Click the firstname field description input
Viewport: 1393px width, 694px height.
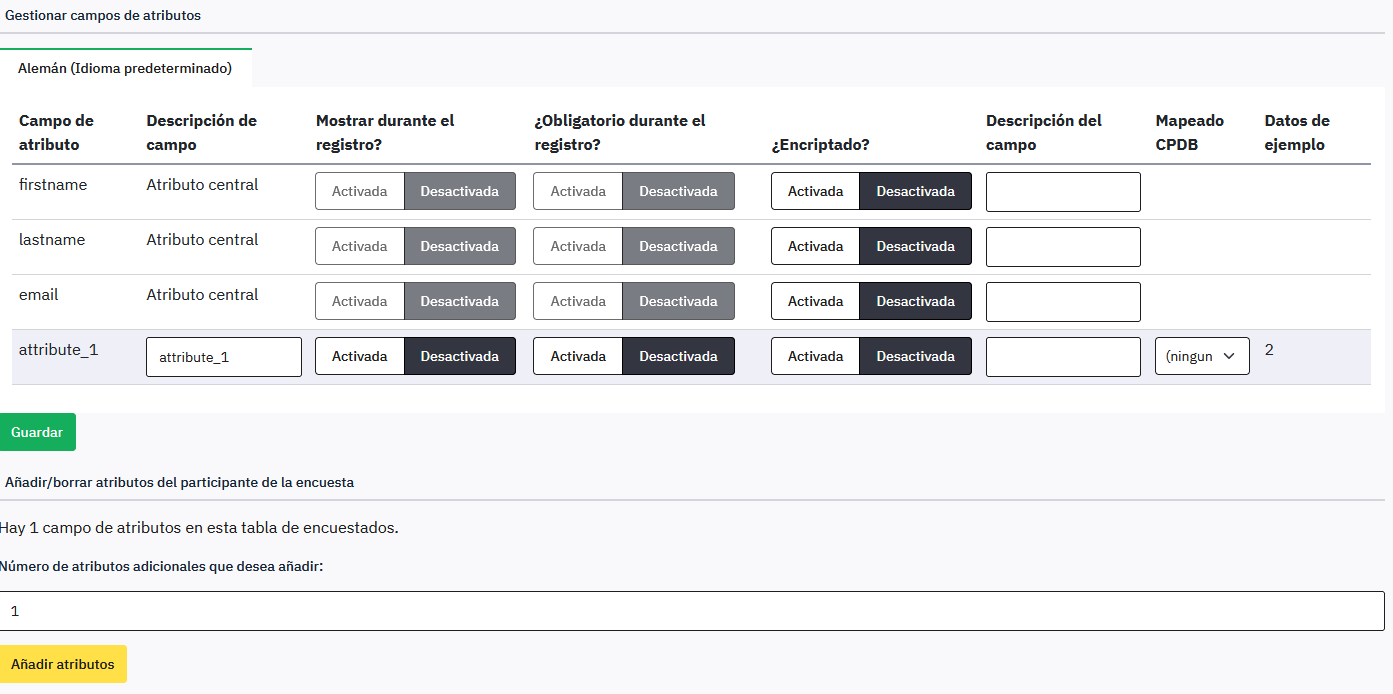1062,191
